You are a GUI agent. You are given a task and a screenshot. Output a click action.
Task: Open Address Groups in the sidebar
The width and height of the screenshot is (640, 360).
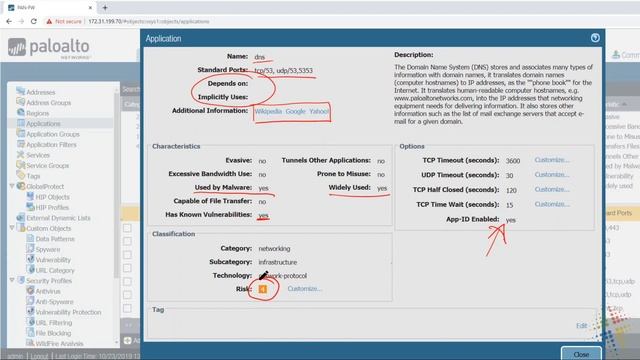click(x=48, y=103)
